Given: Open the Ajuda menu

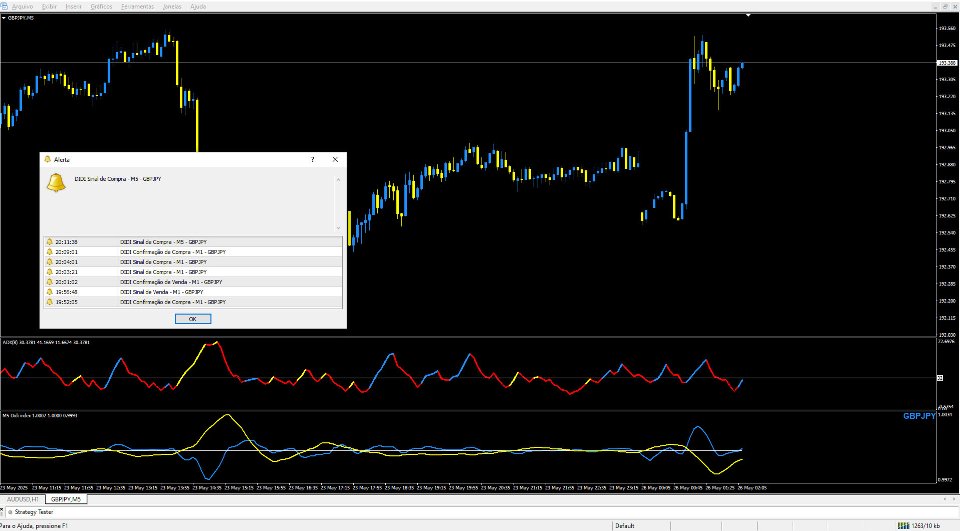Looking at the screenshot, I should [198, 7].
